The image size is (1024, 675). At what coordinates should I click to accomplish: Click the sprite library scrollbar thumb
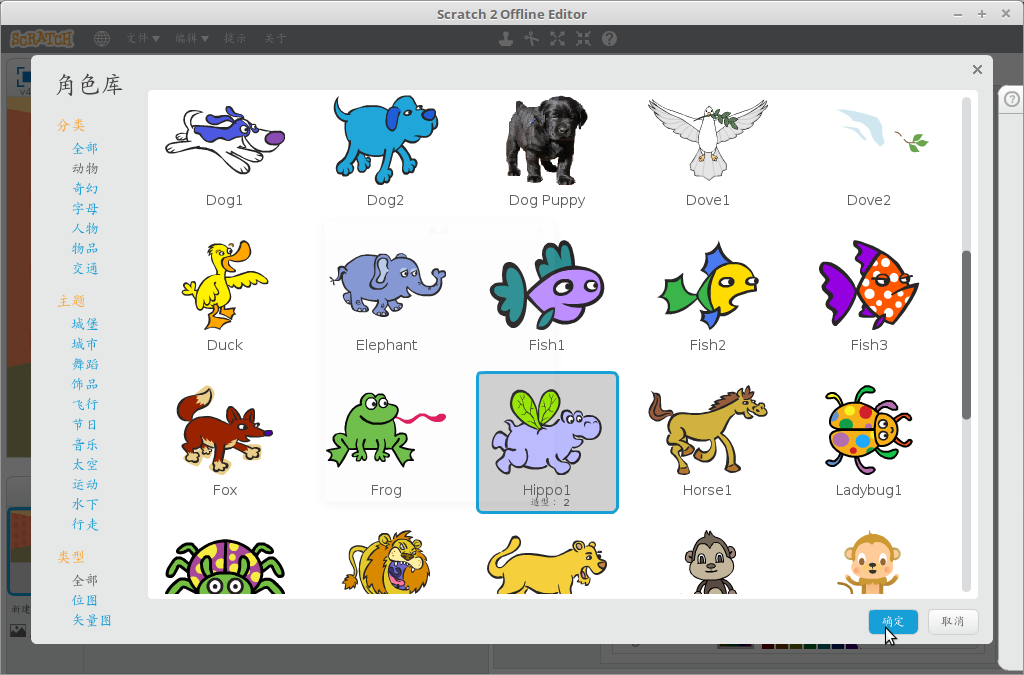tap(967, 335)
